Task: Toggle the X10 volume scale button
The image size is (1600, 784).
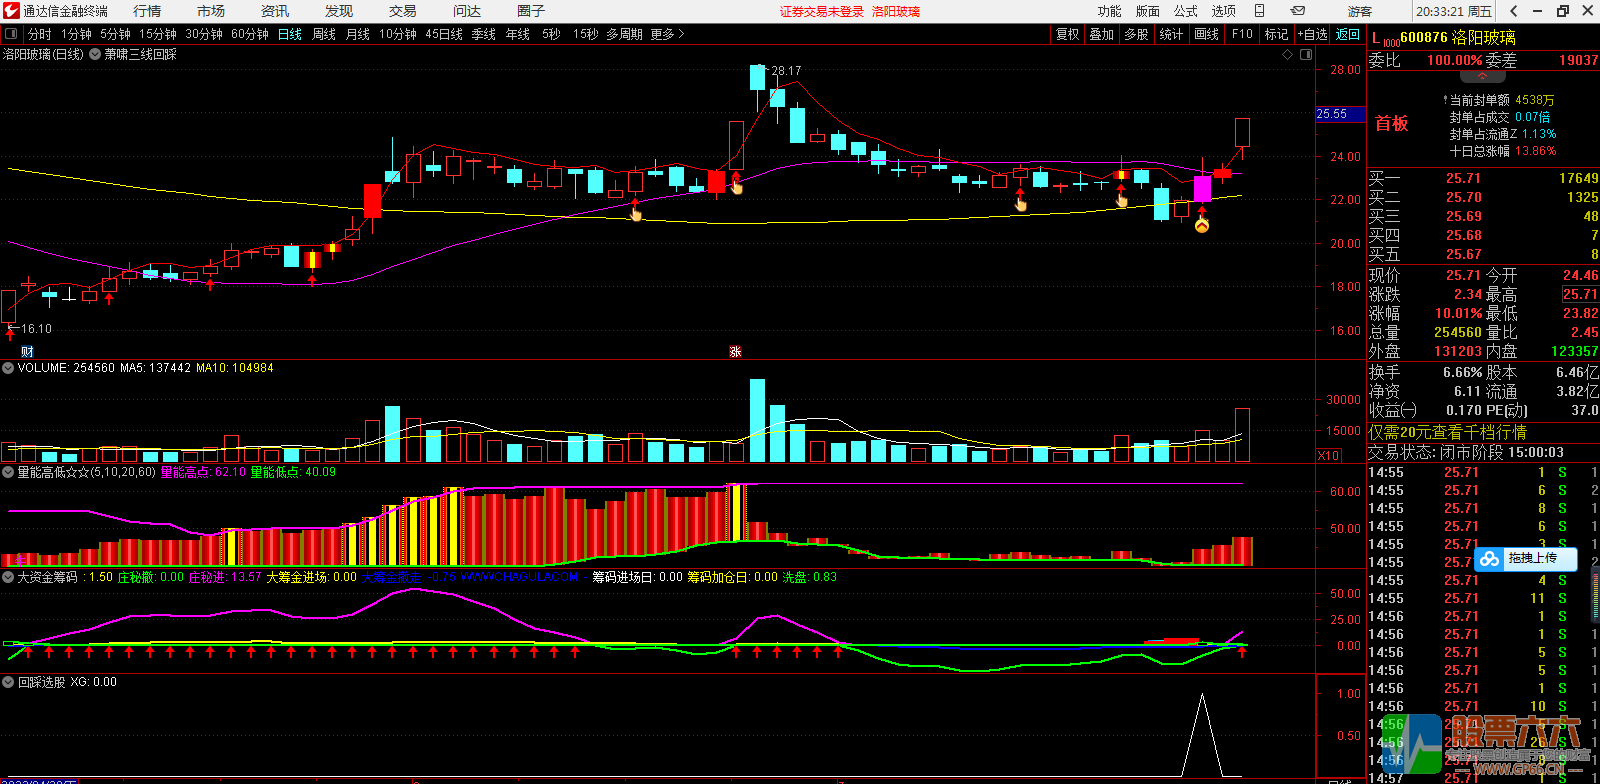Action: tap(1328, 455)
